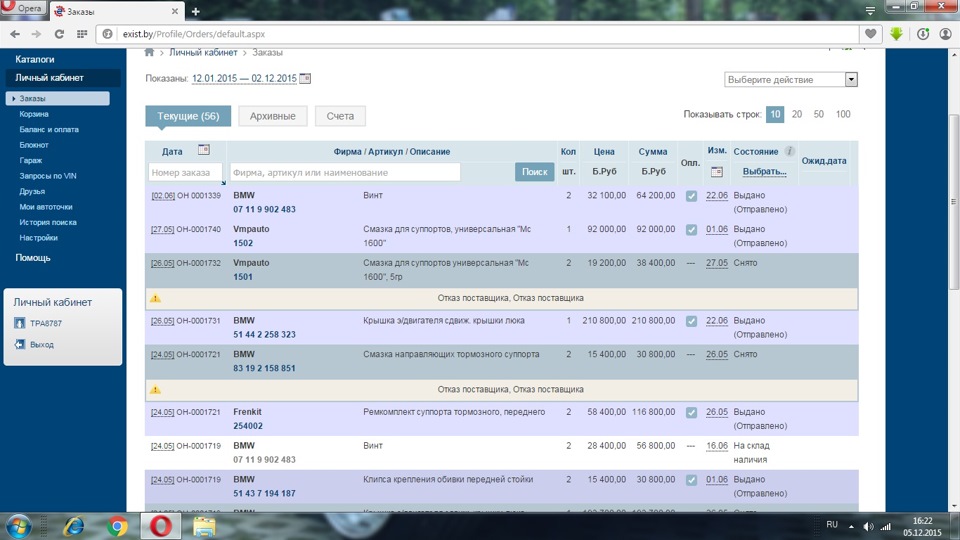Click the page vertical scrollbar
960x540 pixels.
pos(953,202)
